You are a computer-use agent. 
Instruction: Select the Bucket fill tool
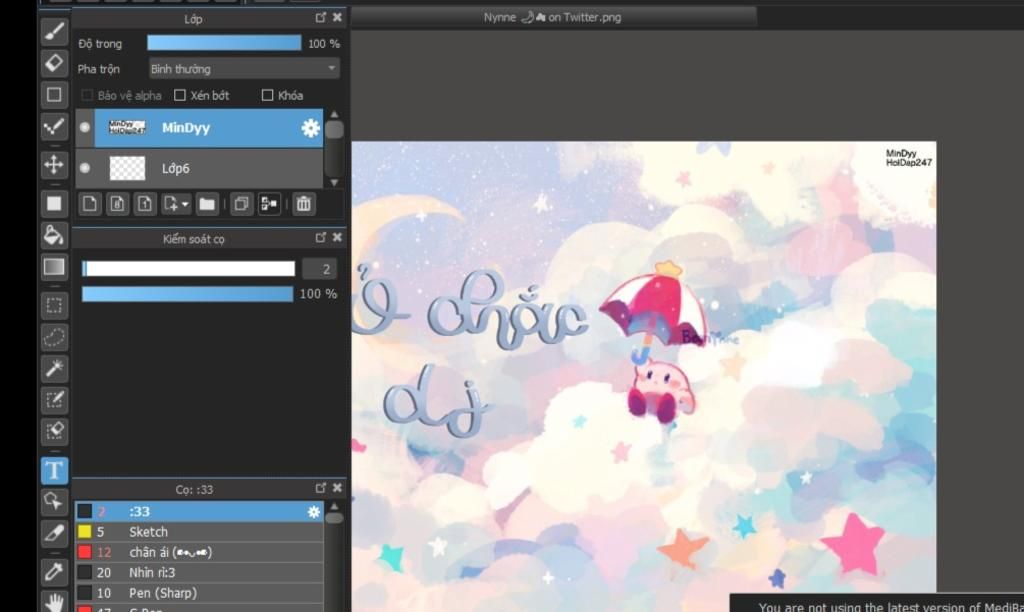(54, 235)
